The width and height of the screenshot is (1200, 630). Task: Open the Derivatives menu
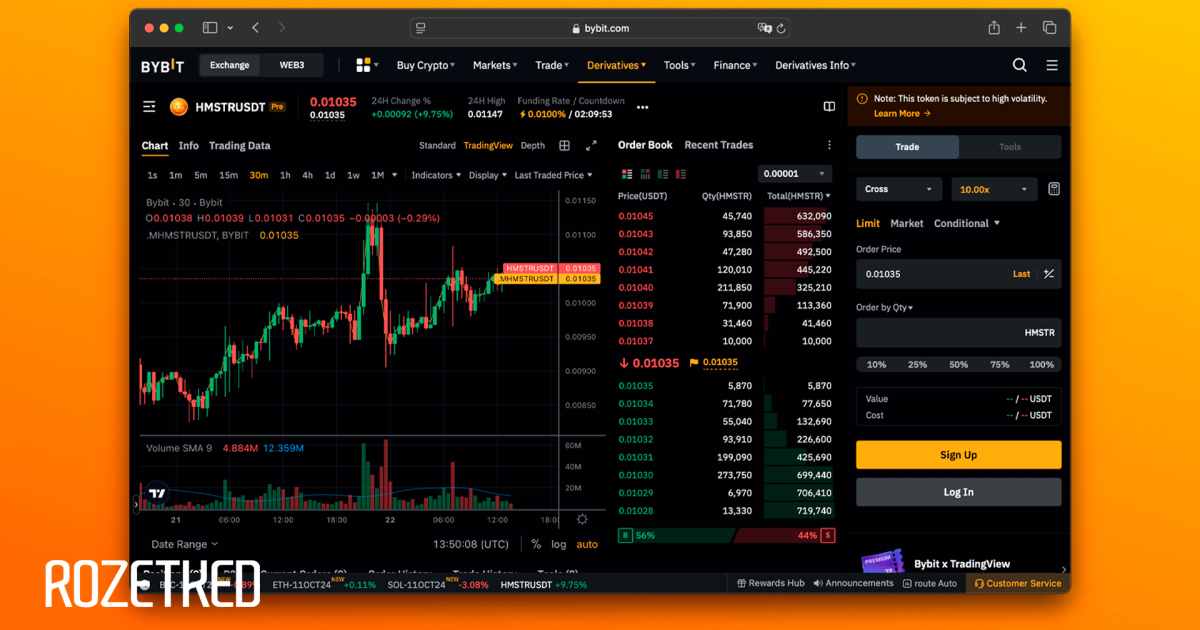[616, 65]
